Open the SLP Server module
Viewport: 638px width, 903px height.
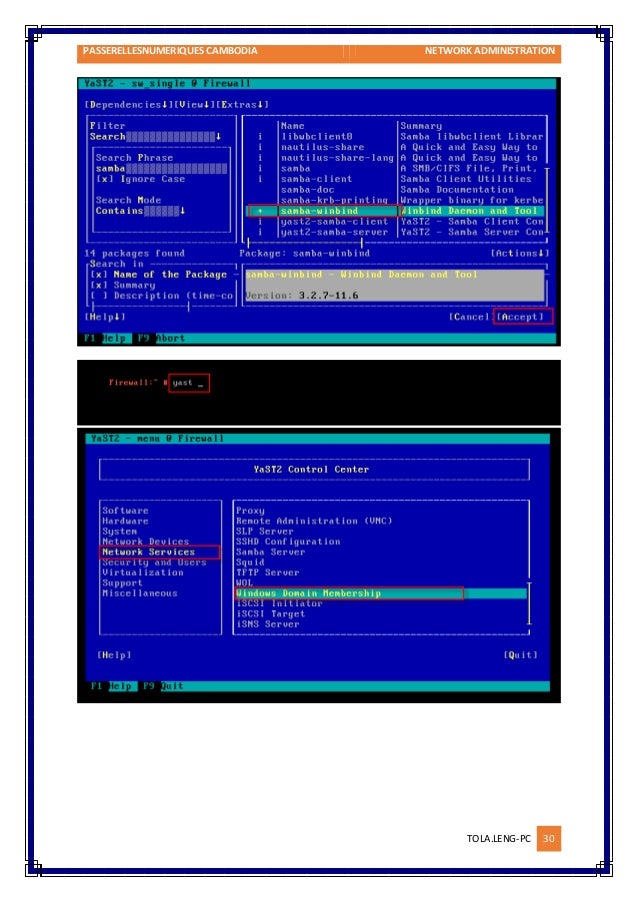pos(265,531)
